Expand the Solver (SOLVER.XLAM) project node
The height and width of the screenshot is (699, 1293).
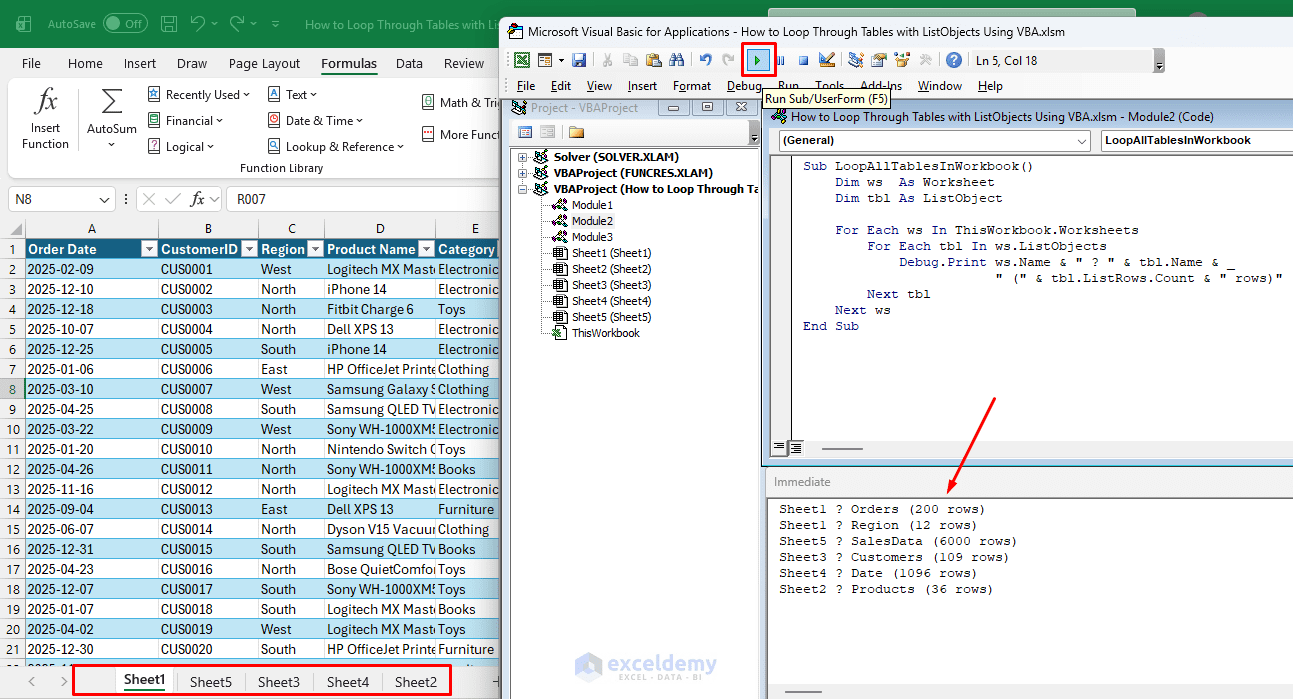522,157
